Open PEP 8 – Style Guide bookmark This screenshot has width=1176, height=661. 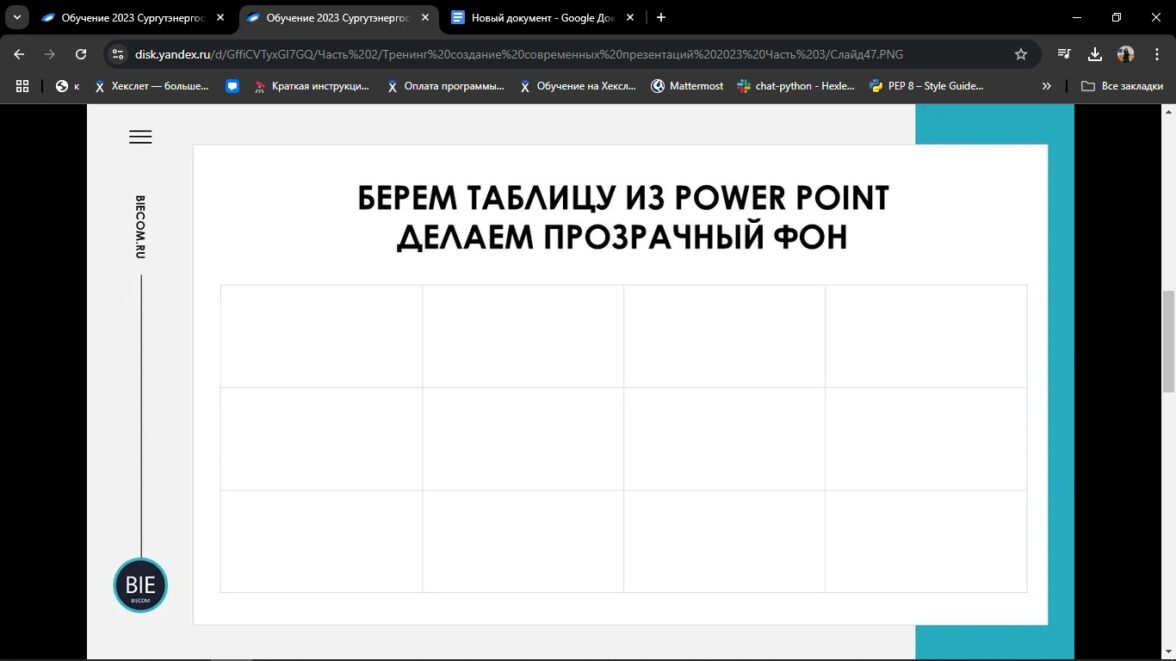tap(927, 86)
